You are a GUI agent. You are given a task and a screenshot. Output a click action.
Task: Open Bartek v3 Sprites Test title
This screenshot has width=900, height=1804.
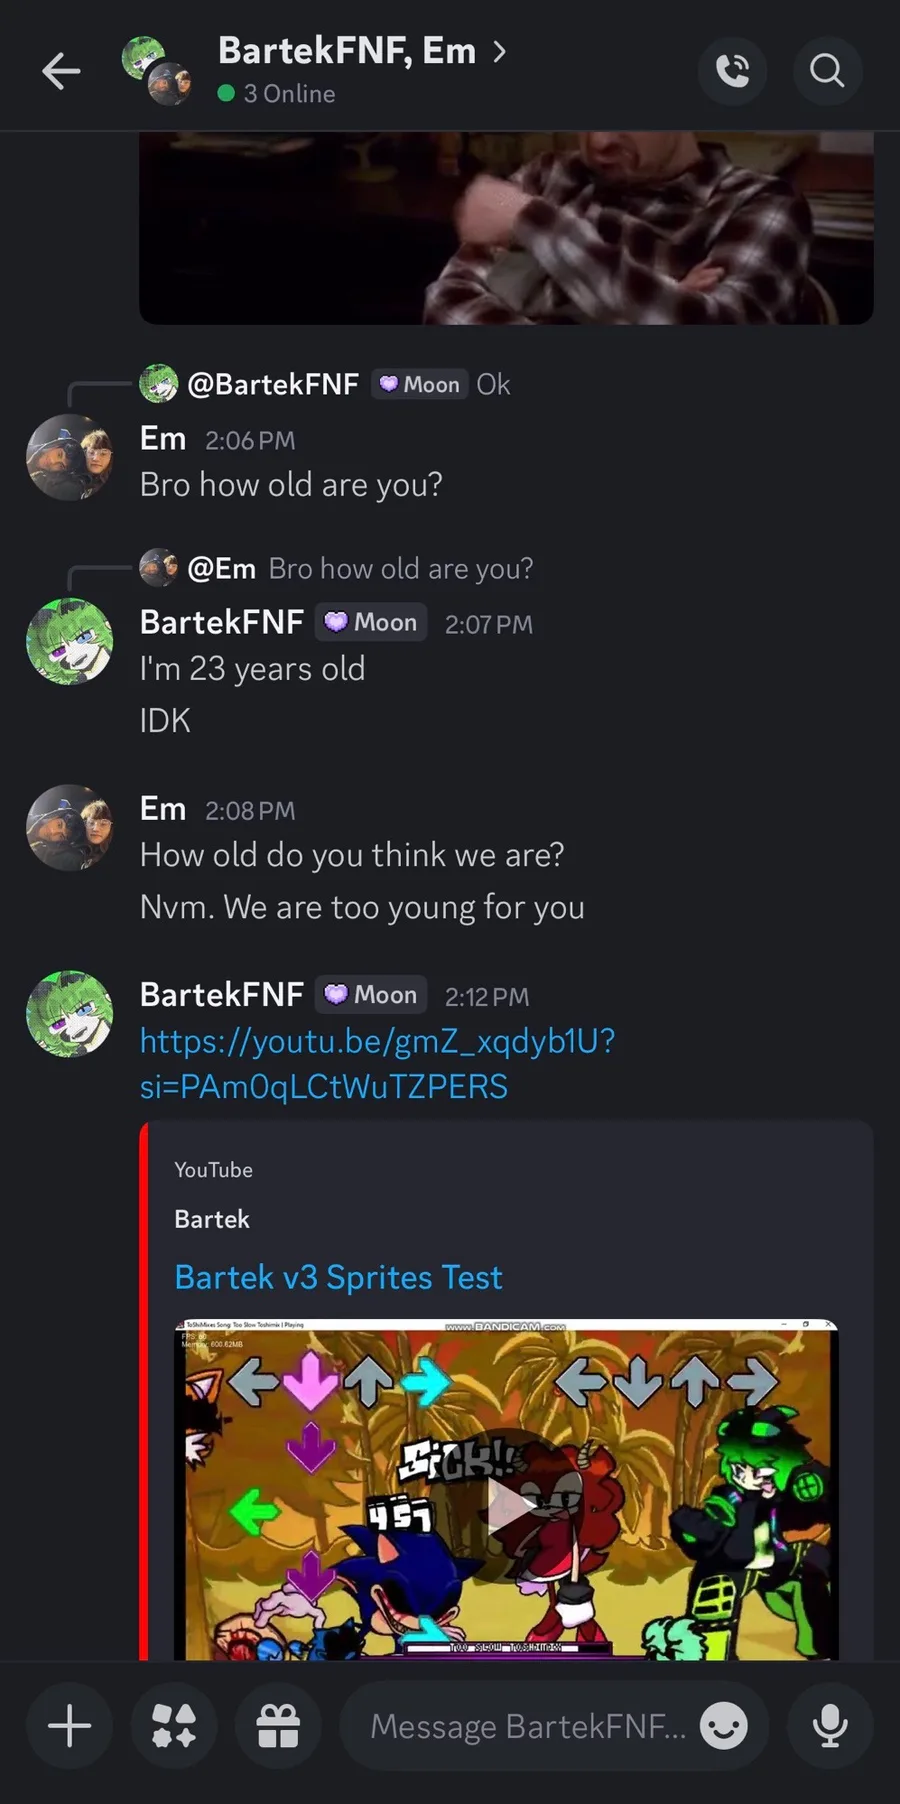click(x=338, y=1277)
